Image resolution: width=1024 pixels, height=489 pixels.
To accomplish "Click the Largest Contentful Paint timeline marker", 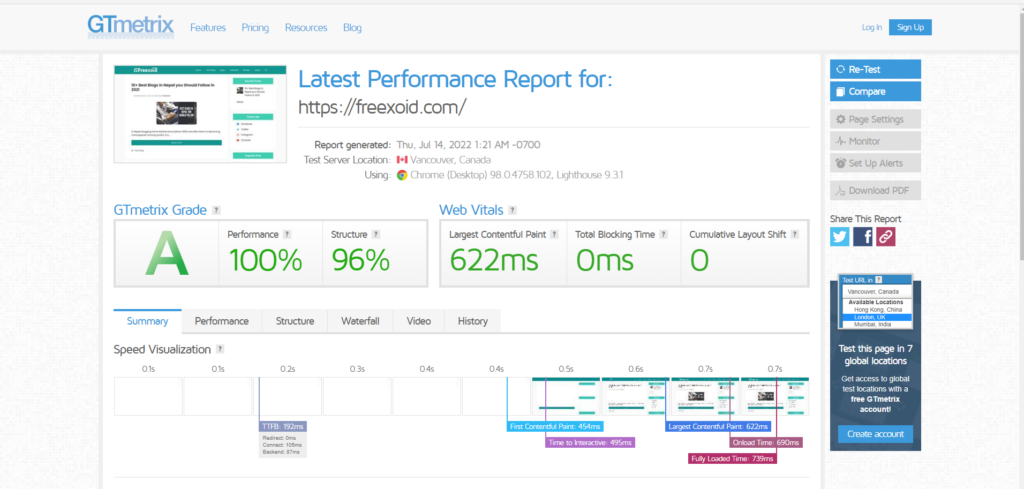I will (x=718, y=426).
